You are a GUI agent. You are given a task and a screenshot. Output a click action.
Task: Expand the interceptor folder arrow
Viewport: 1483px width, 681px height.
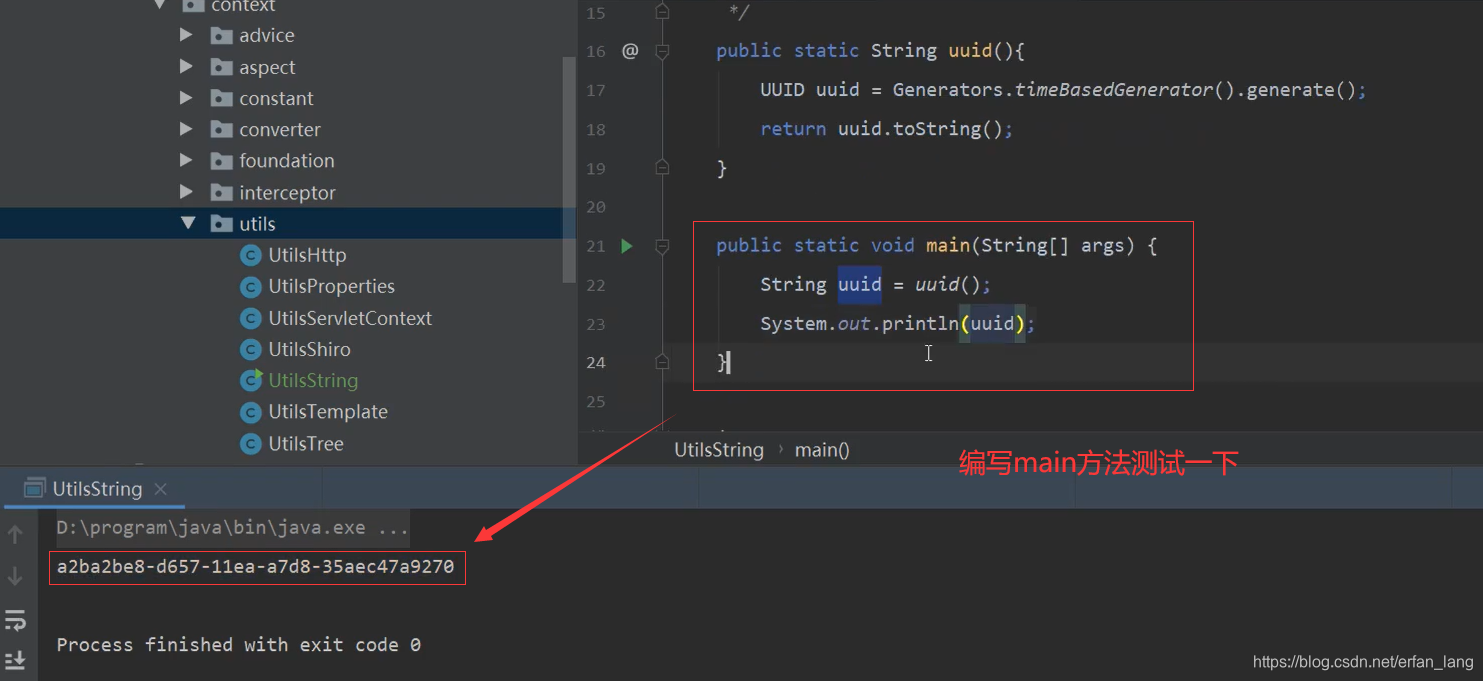click(x=186, y=192)
